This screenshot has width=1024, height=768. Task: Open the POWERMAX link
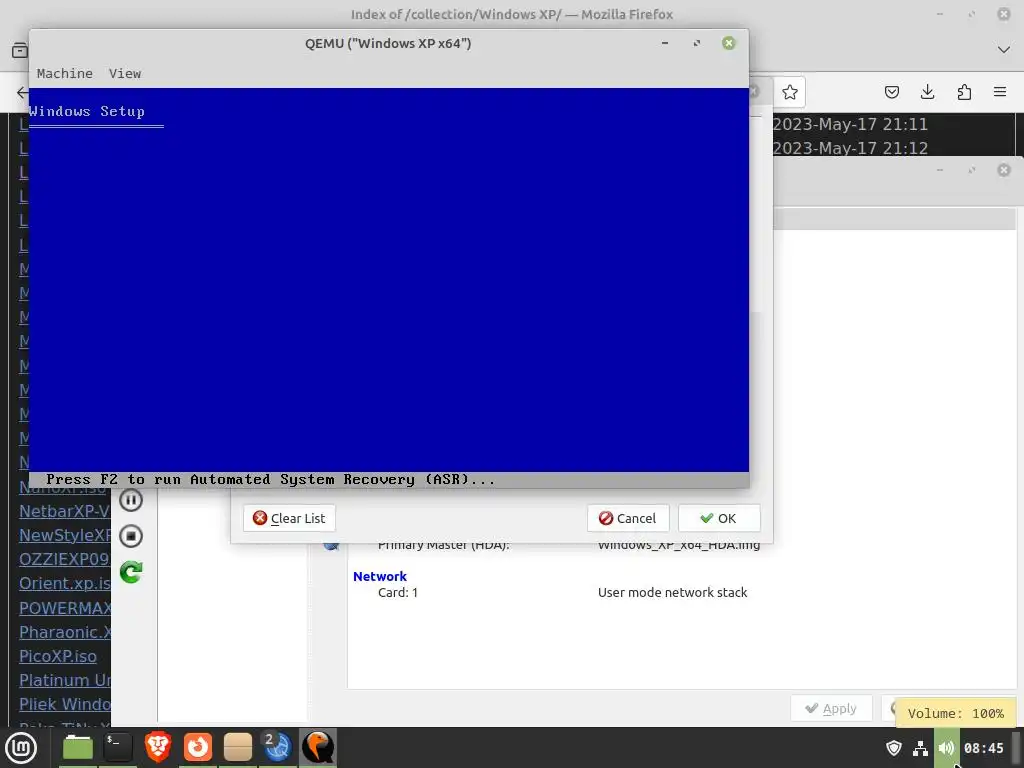64,608
